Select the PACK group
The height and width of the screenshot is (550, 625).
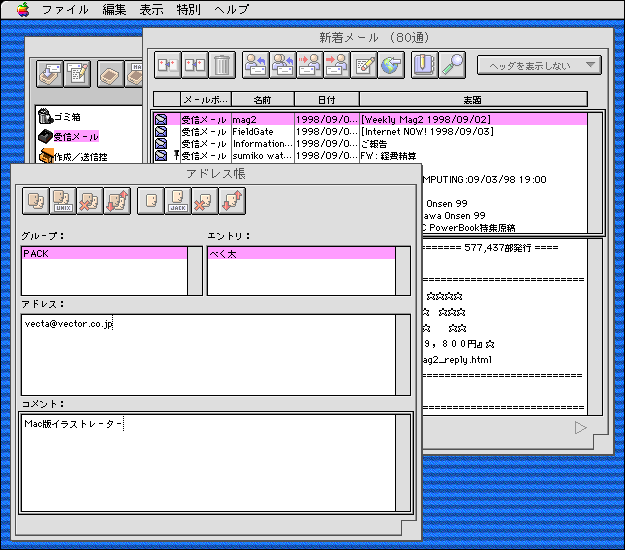[x=104, y=253]
